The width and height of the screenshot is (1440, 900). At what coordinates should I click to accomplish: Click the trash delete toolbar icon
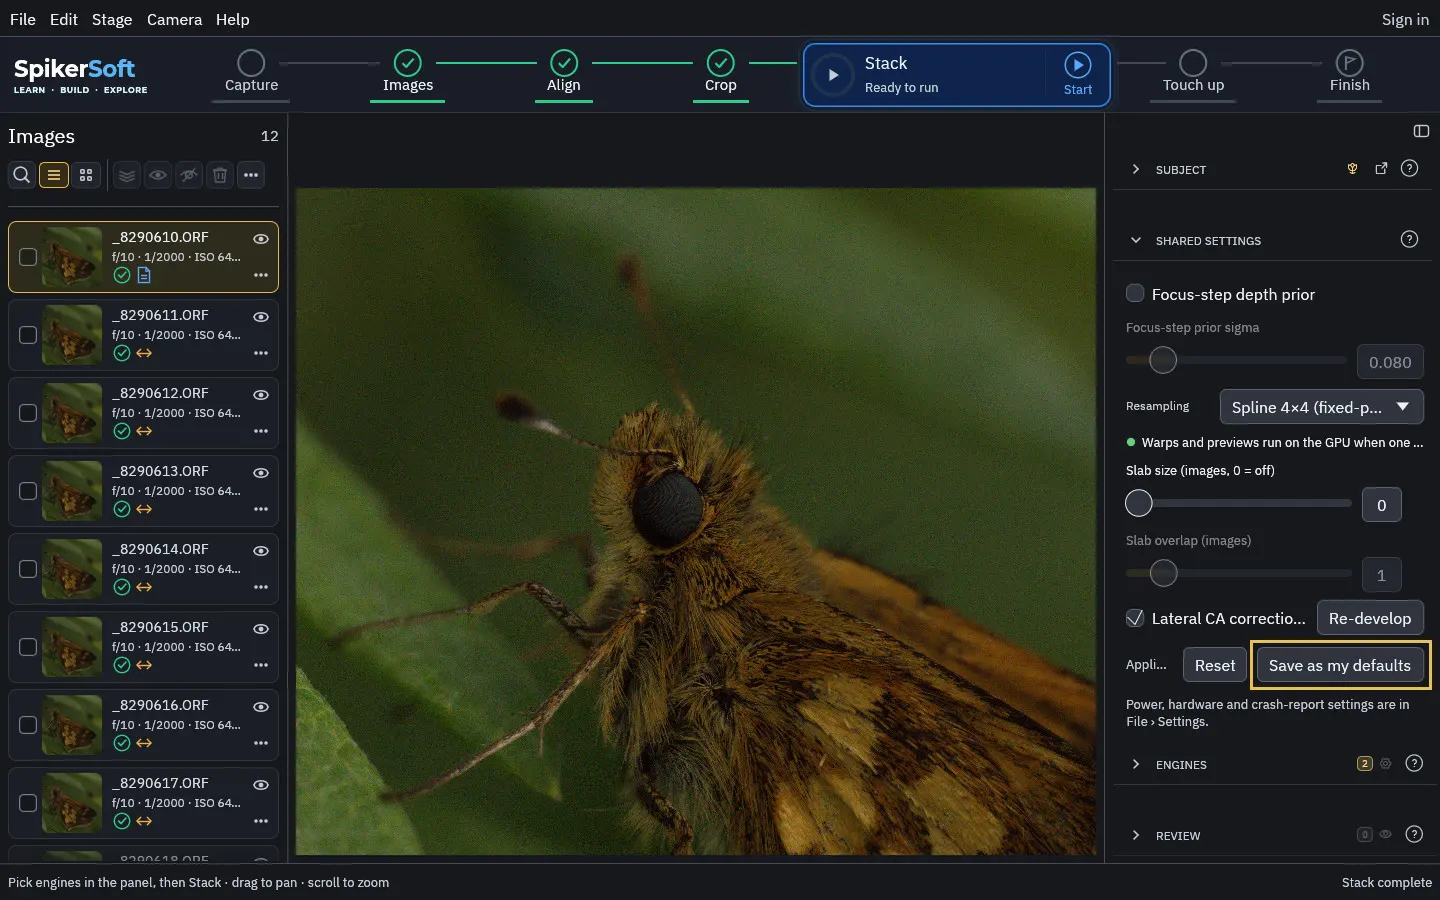[220, 175]
